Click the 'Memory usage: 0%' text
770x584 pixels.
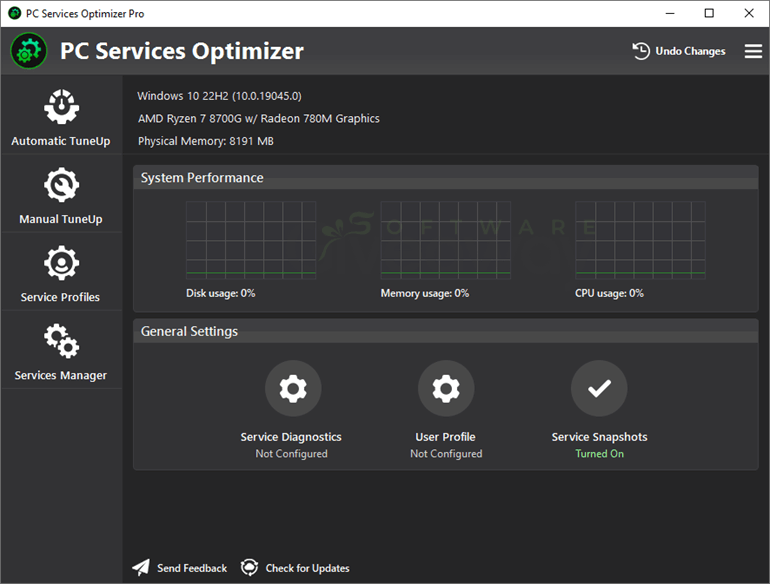pyautogui.click(x=425, y=293)
